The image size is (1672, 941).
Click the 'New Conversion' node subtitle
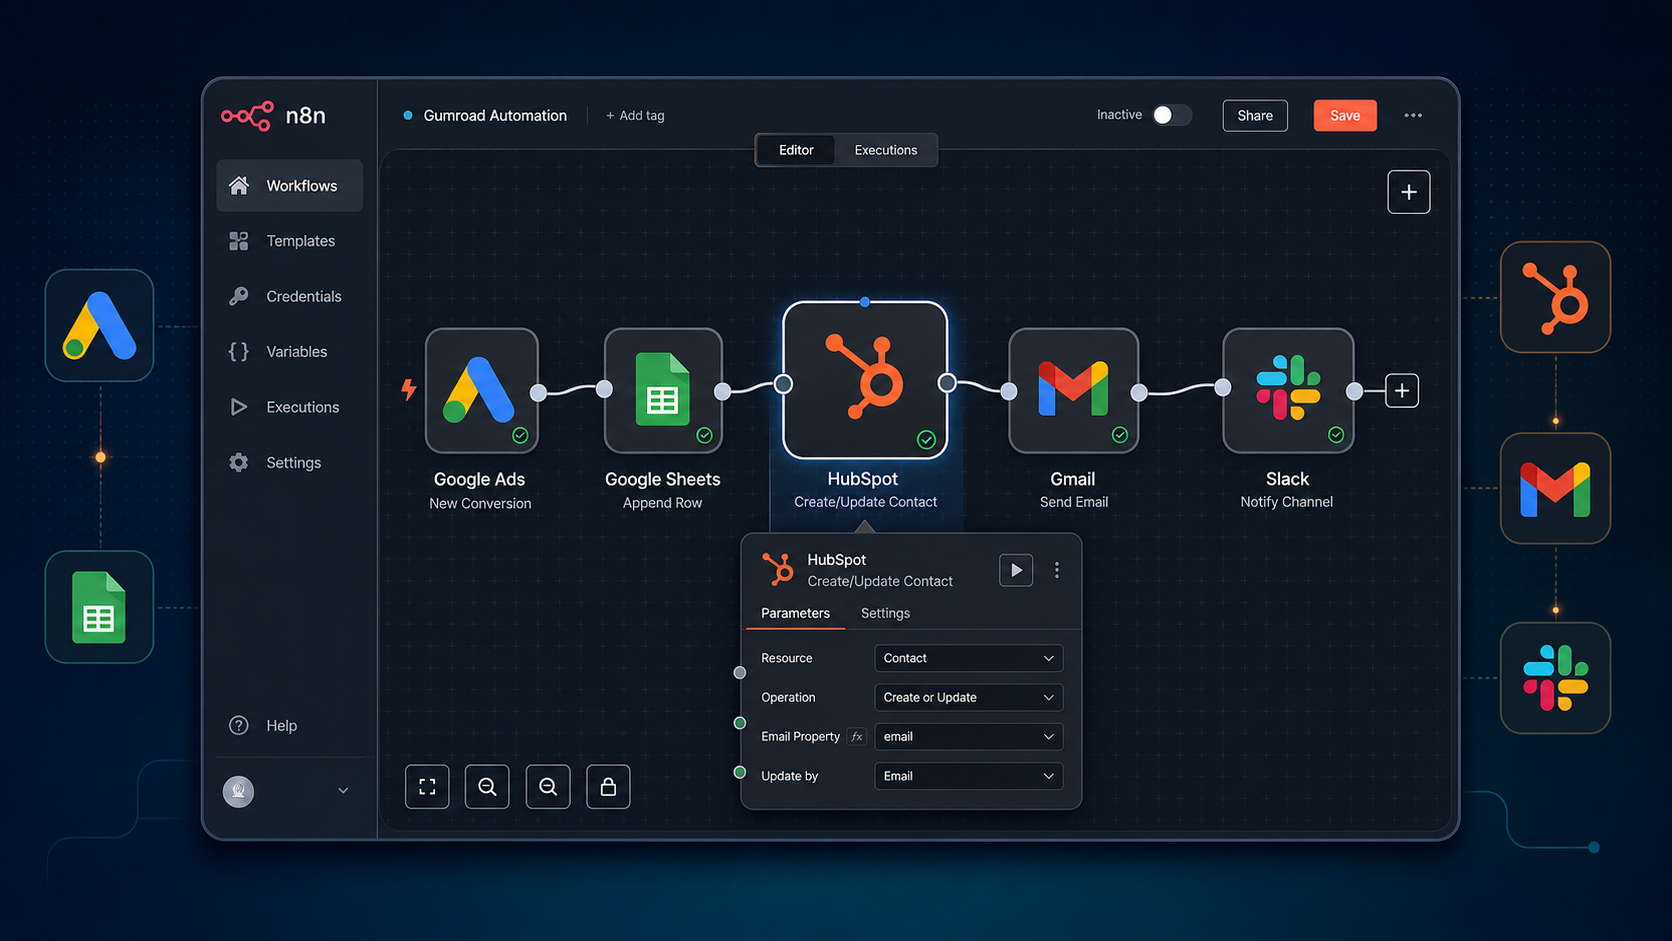click(480, 504)
